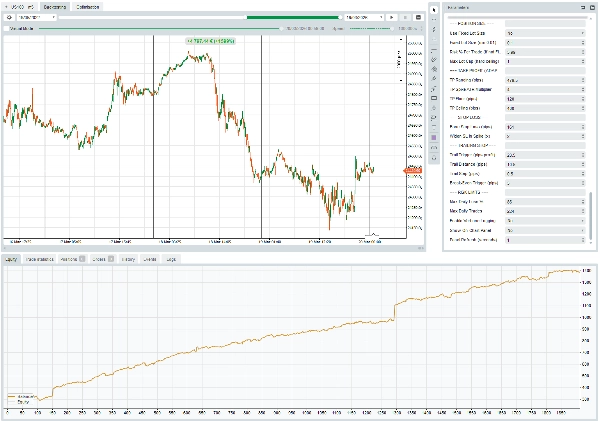Open the backtesting settings gear icon

[9, 18]
